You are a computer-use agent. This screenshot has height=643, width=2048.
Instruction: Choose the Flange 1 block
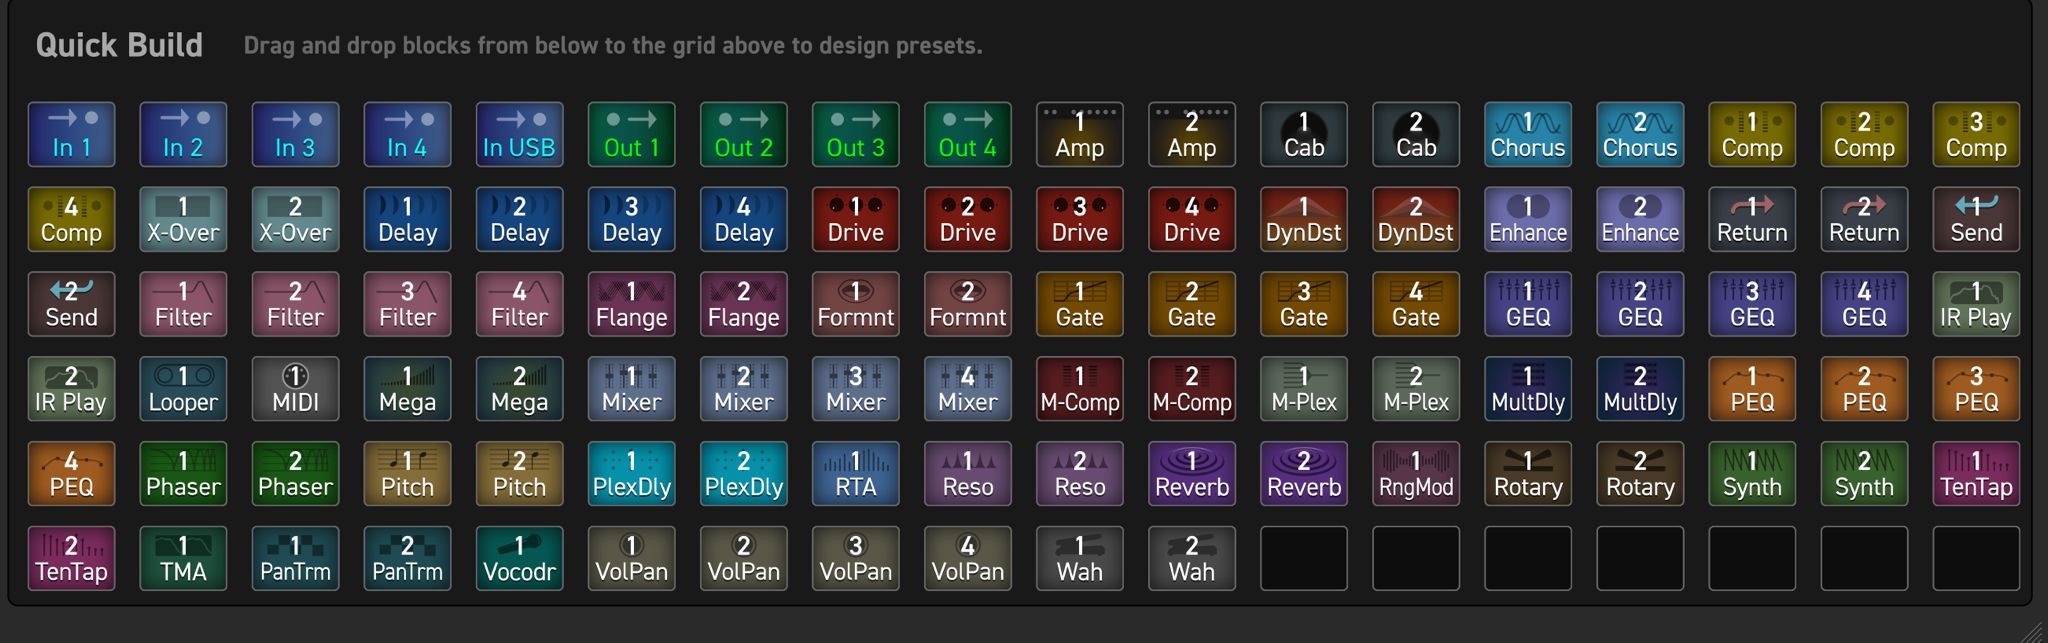tap(631, 304)
